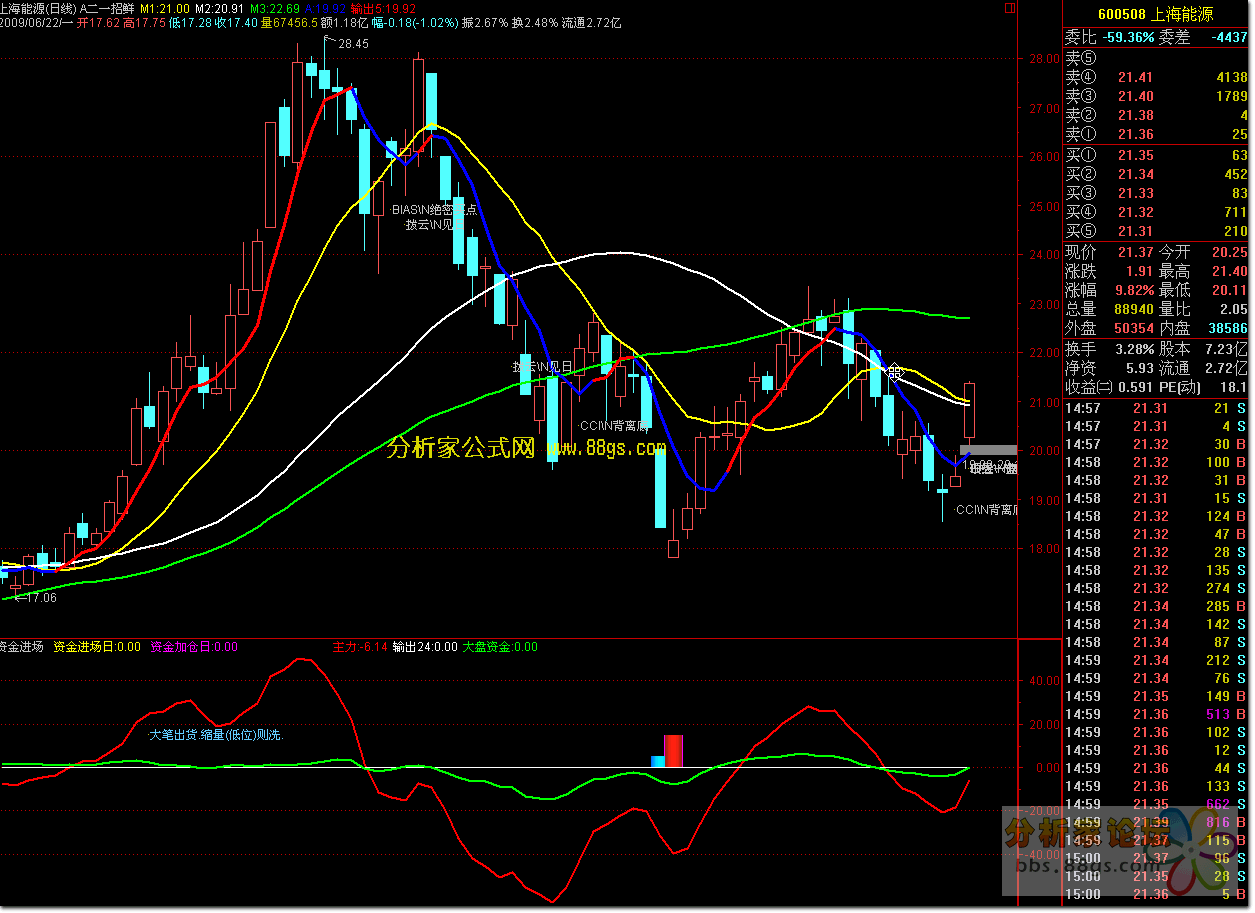Click the 卖④ volume 4138
Screen dimensions: 1255x913
point(1231,77)
